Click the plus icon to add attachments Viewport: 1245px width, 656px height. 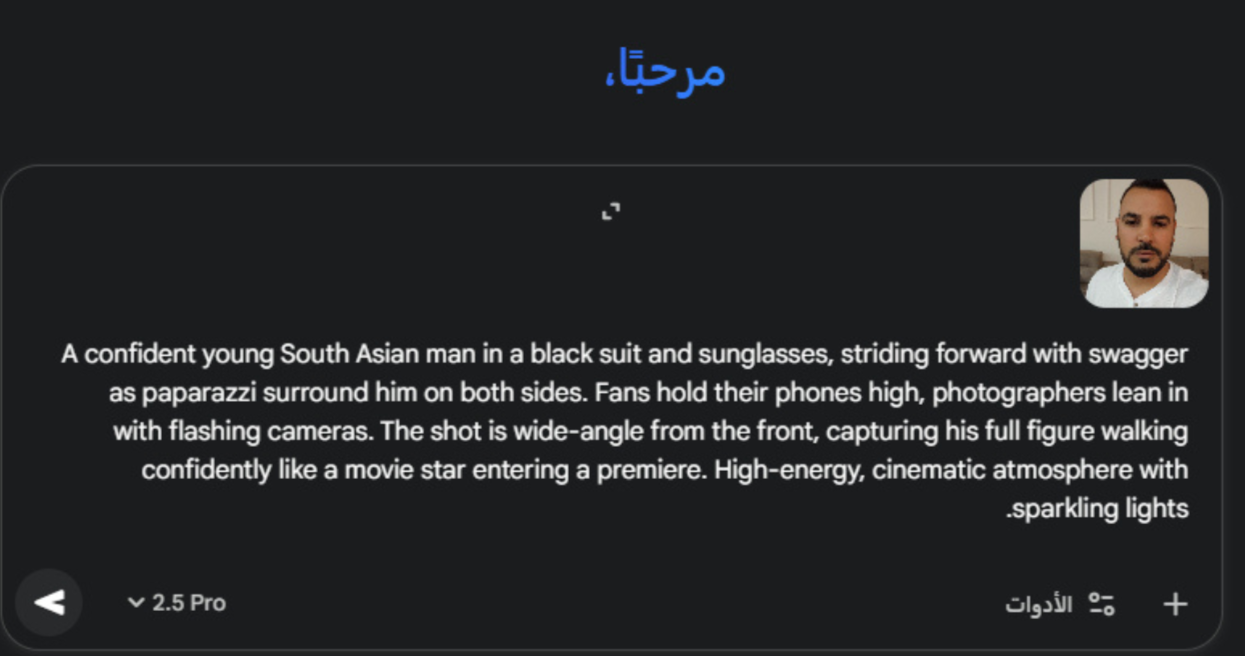point(1175,604)
